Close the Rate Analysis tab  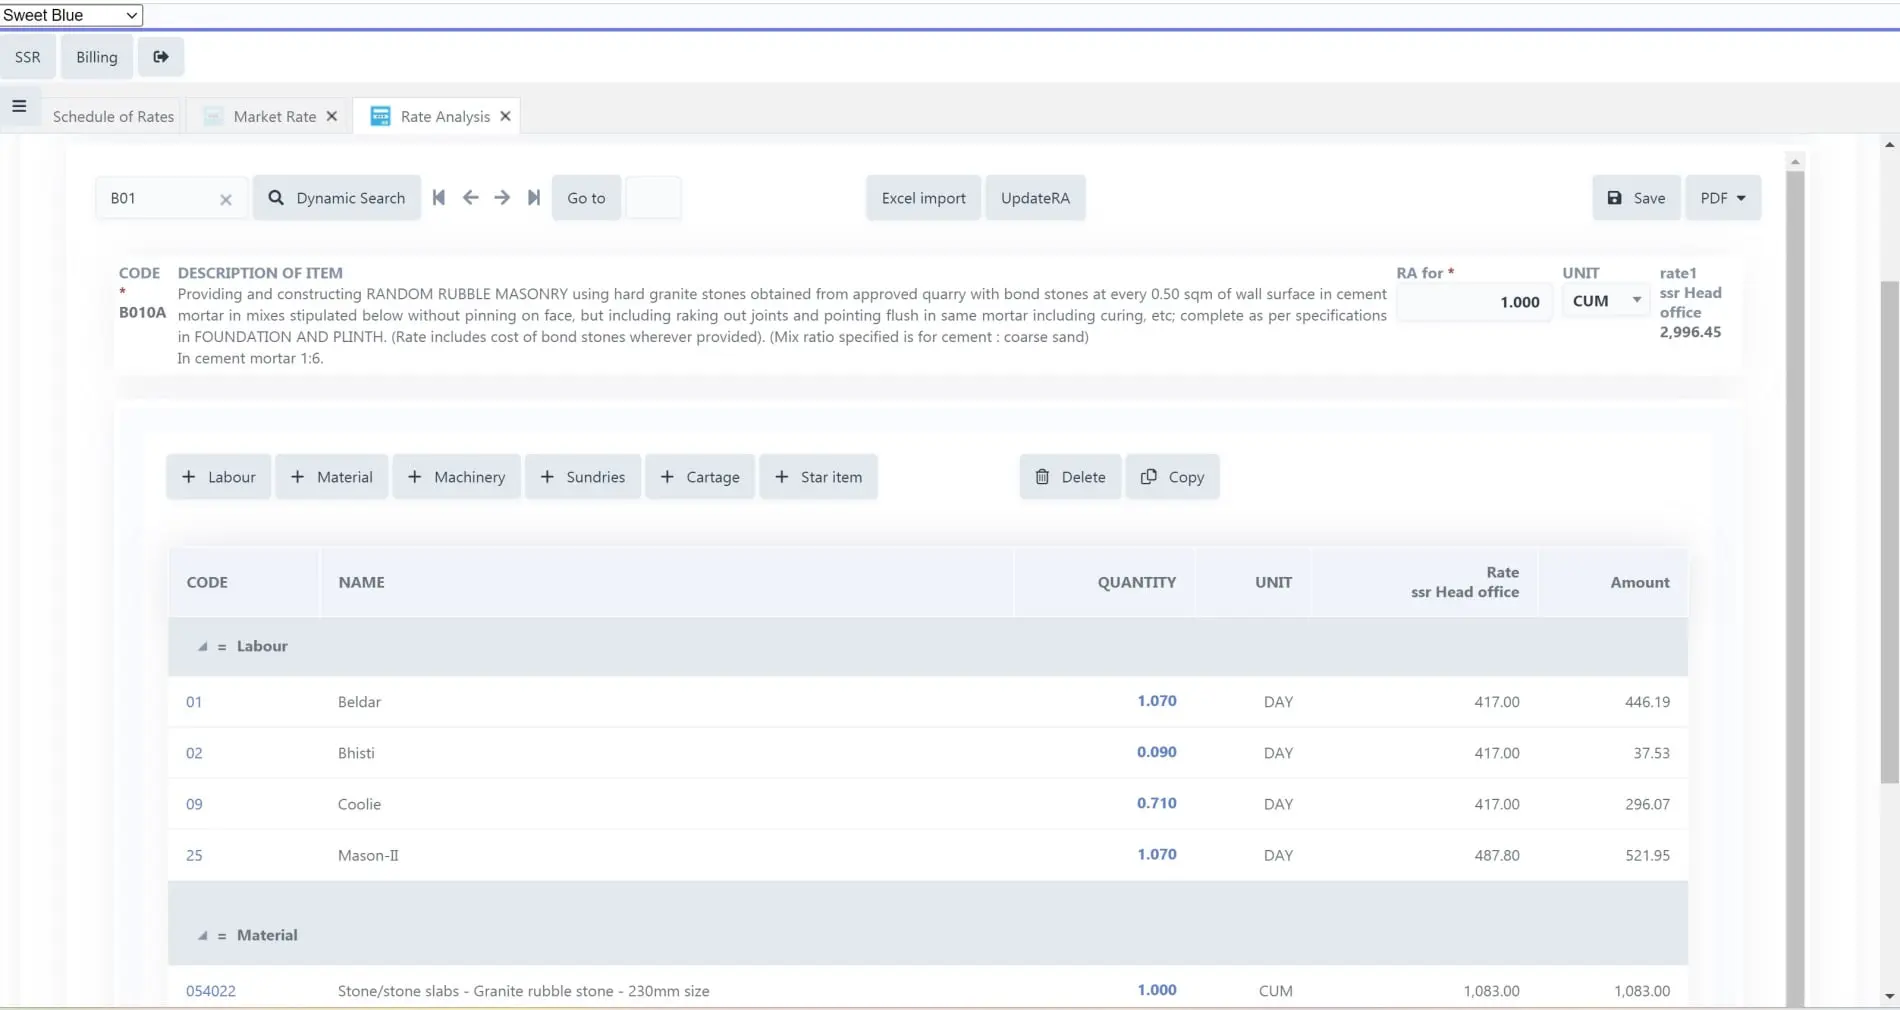(x=506, y=116)
